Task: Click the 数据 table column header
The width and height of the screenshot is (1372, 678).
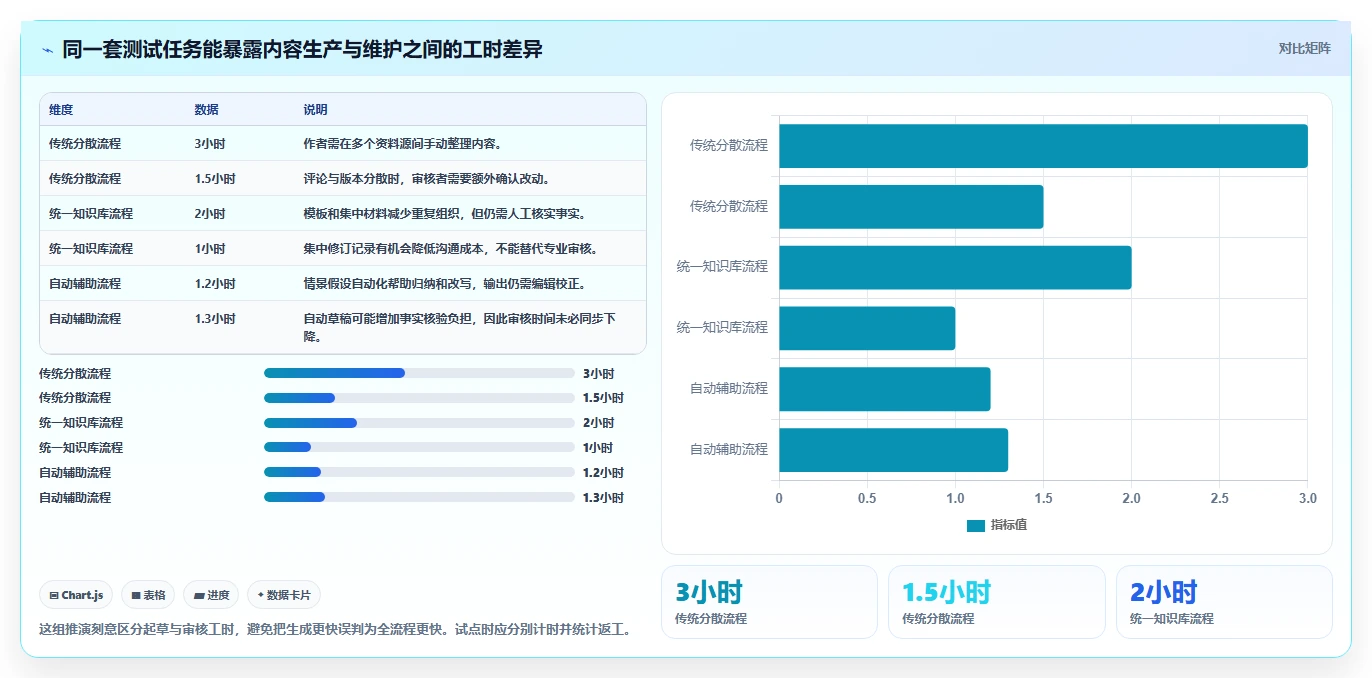Action: point(207,110)
